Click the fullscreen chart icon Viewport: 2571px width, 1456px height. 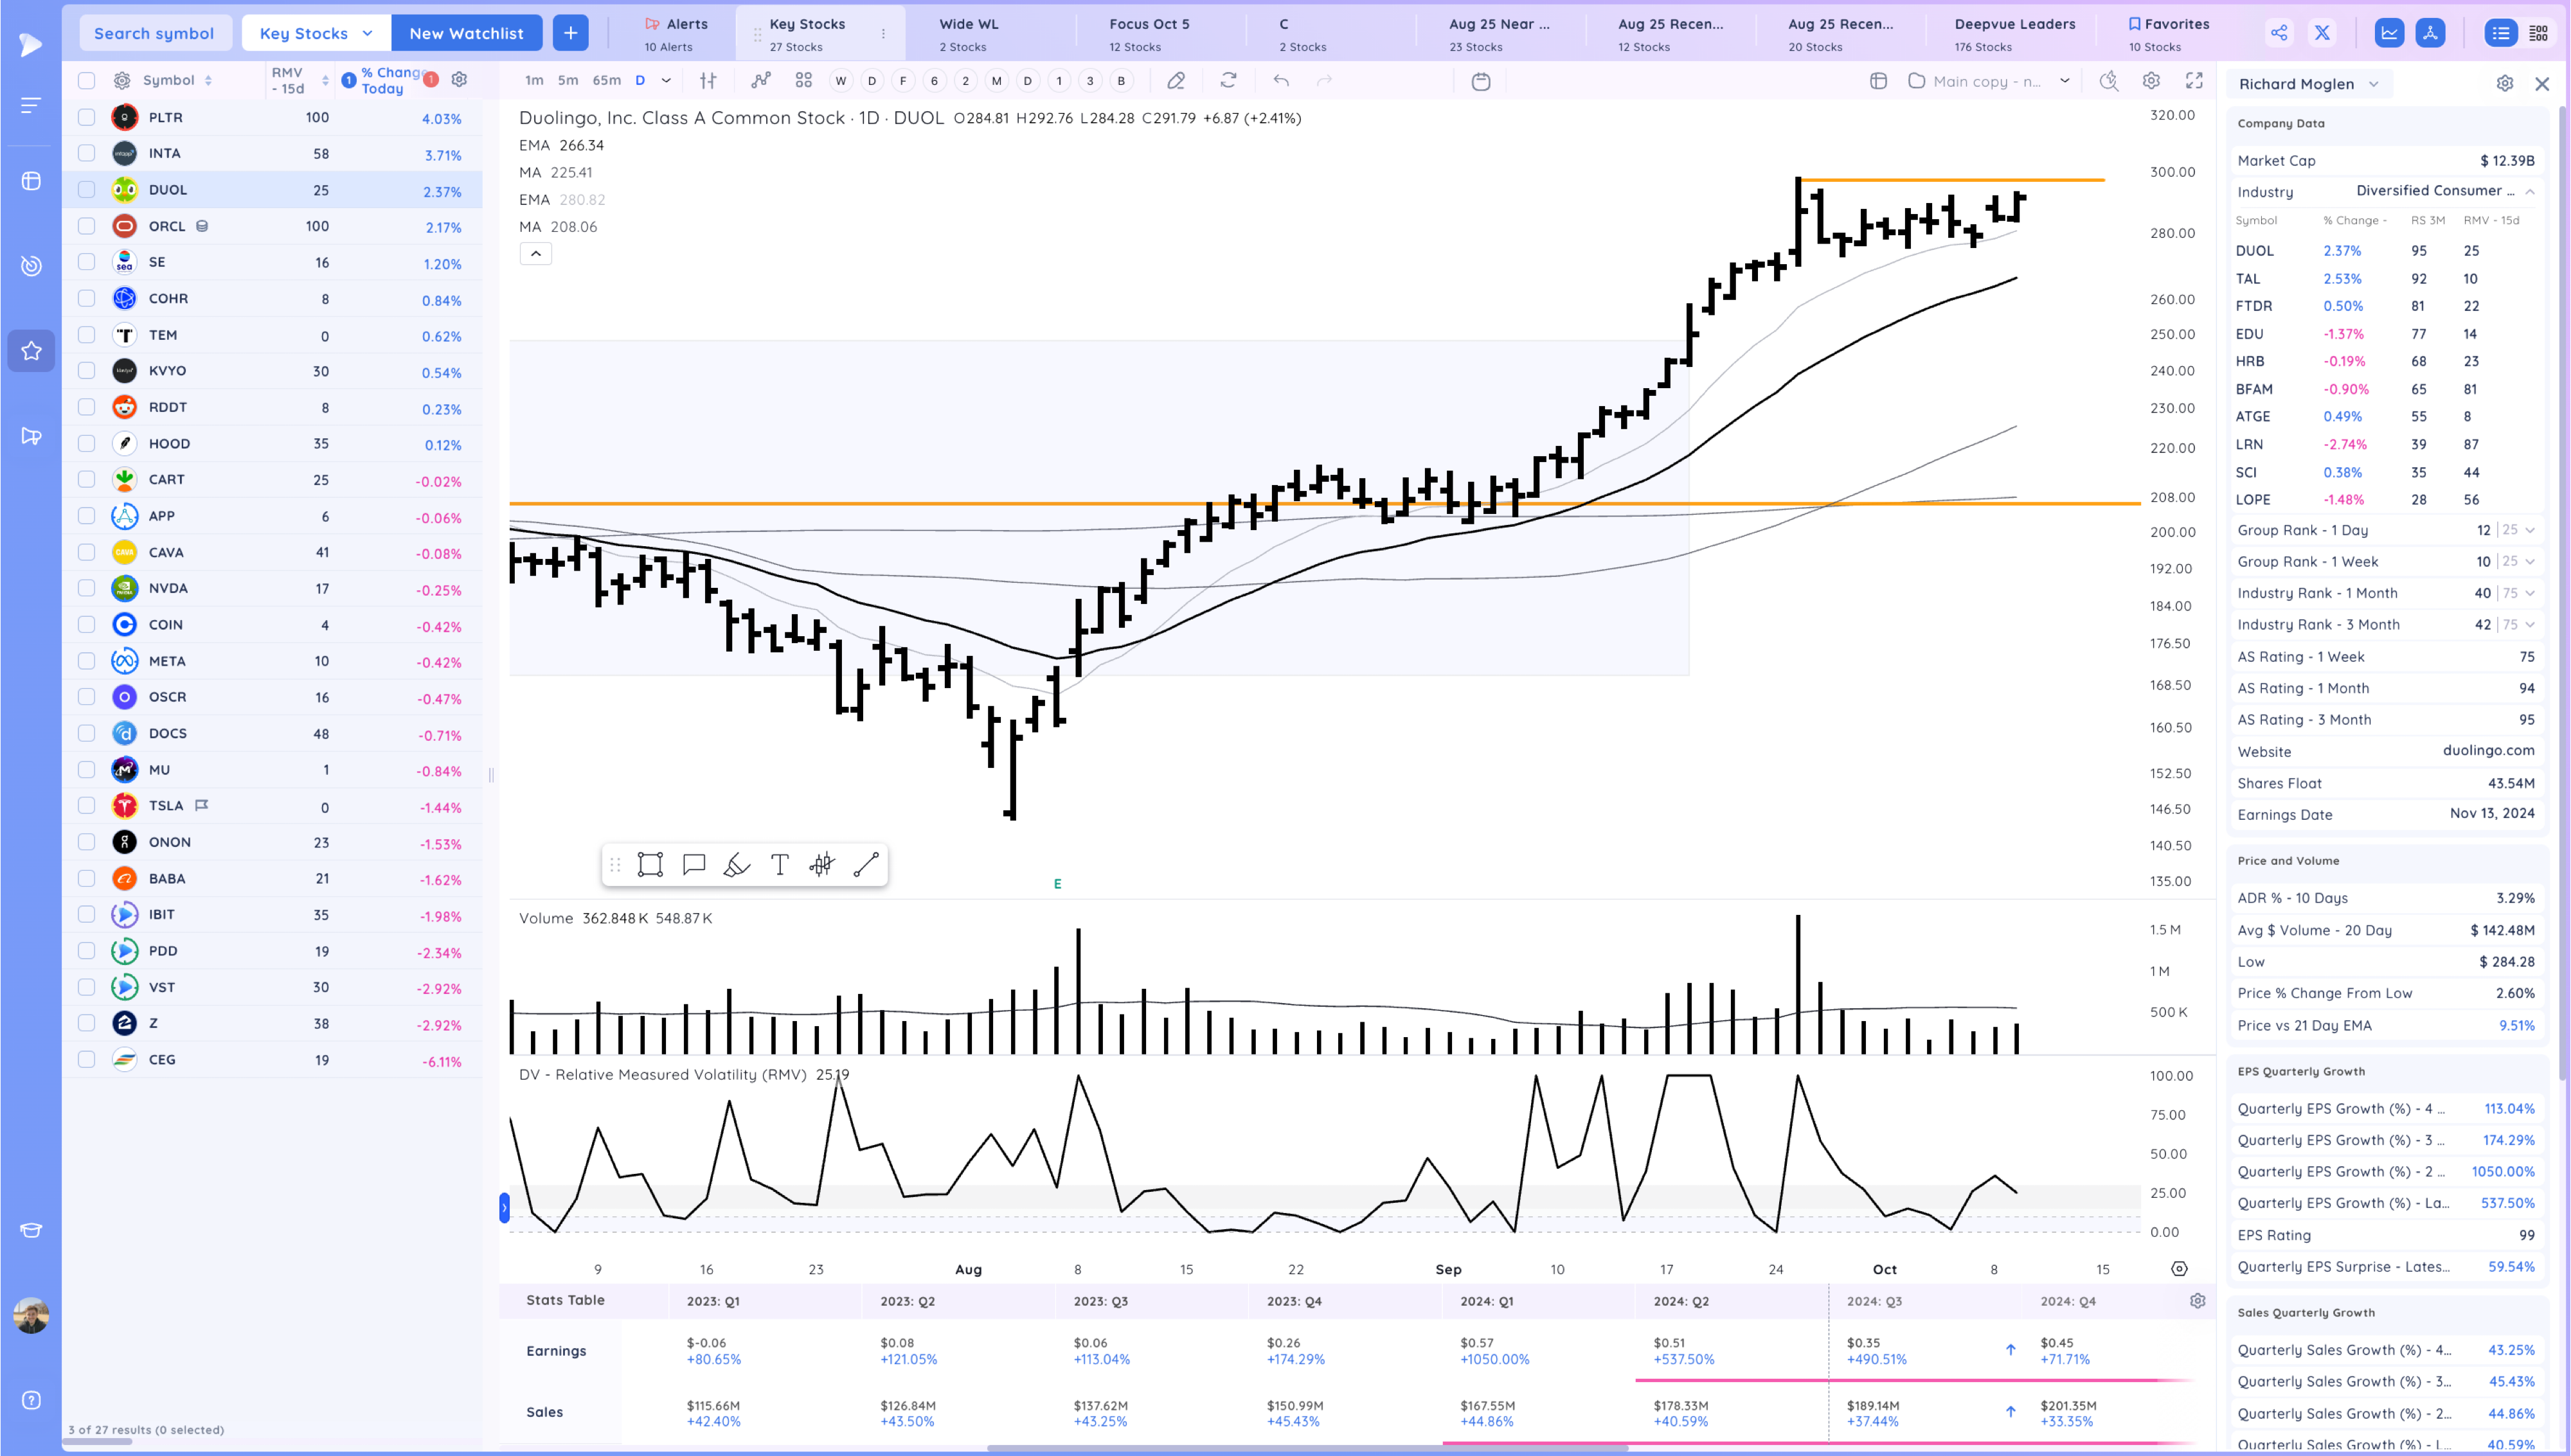coord(2194,81)
